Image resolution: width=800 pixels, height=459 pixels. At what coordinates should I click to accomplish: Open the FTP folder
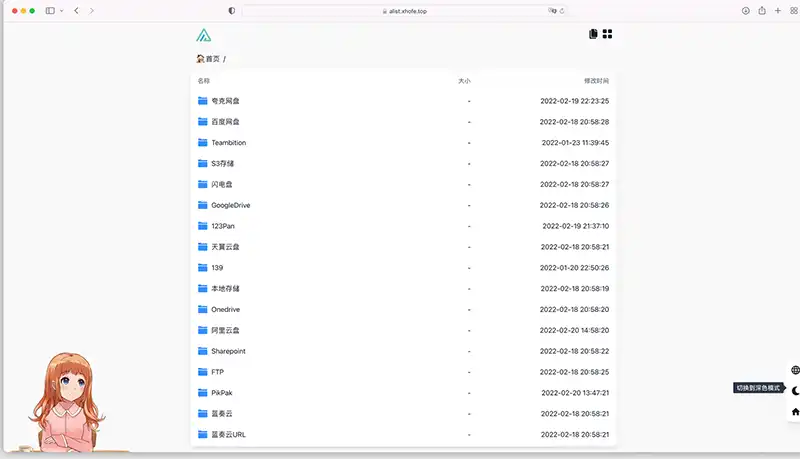point(403,372)
